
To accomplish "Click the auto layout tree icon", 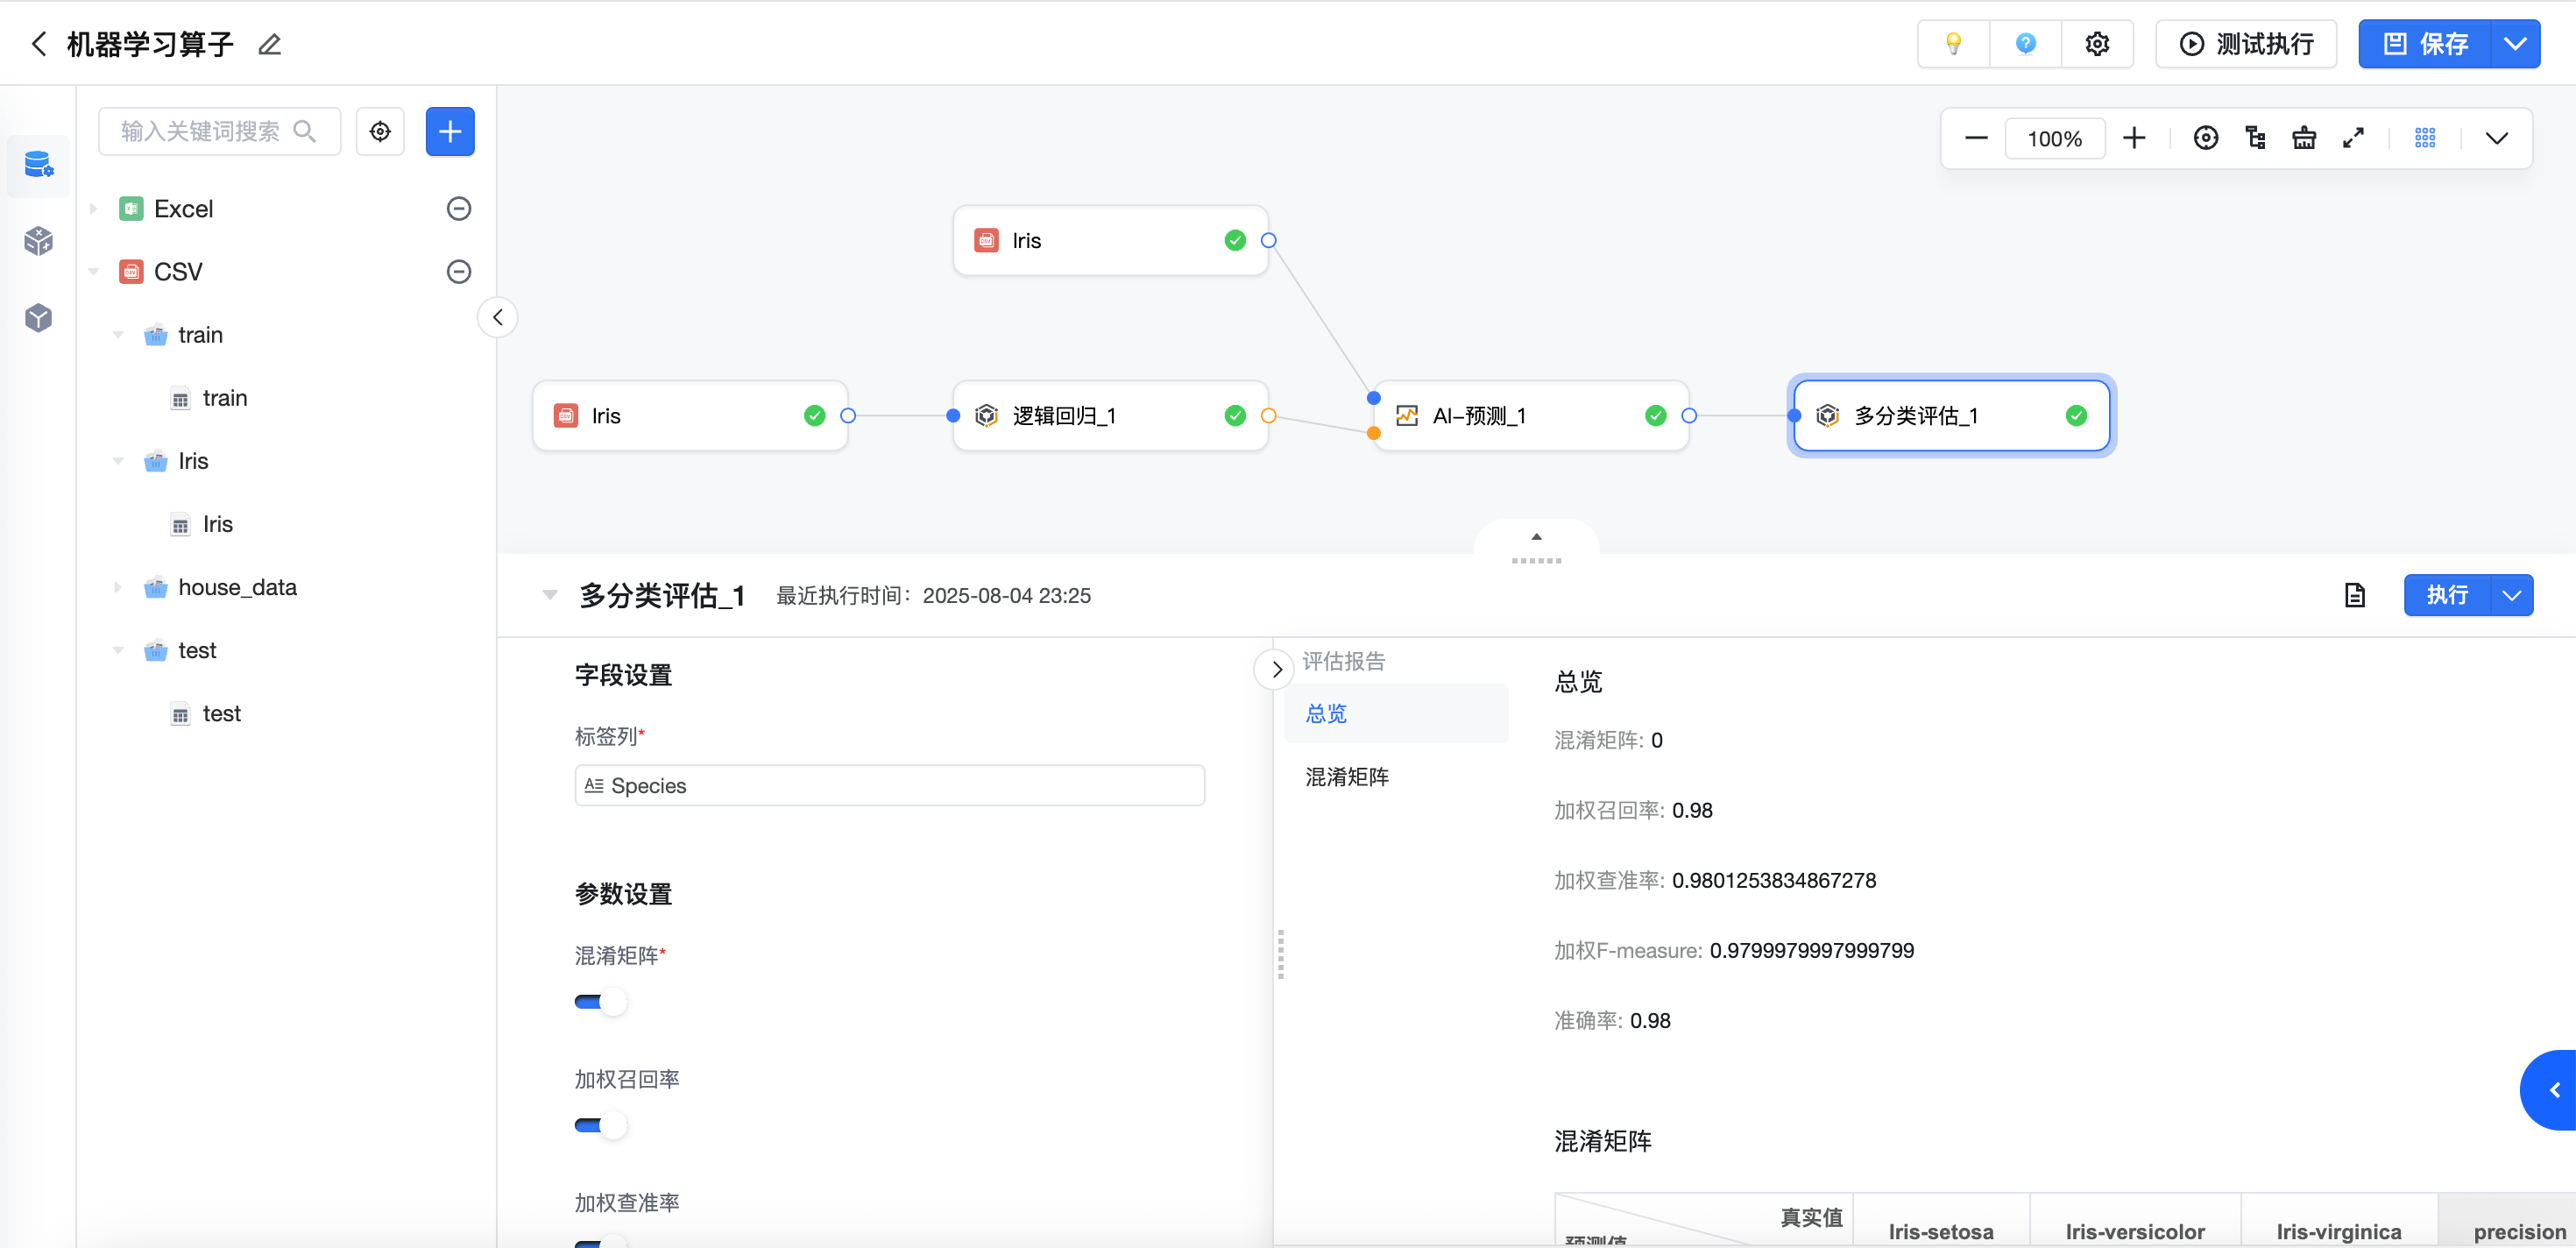I will pyautogui.click(x=2255, y=138).
